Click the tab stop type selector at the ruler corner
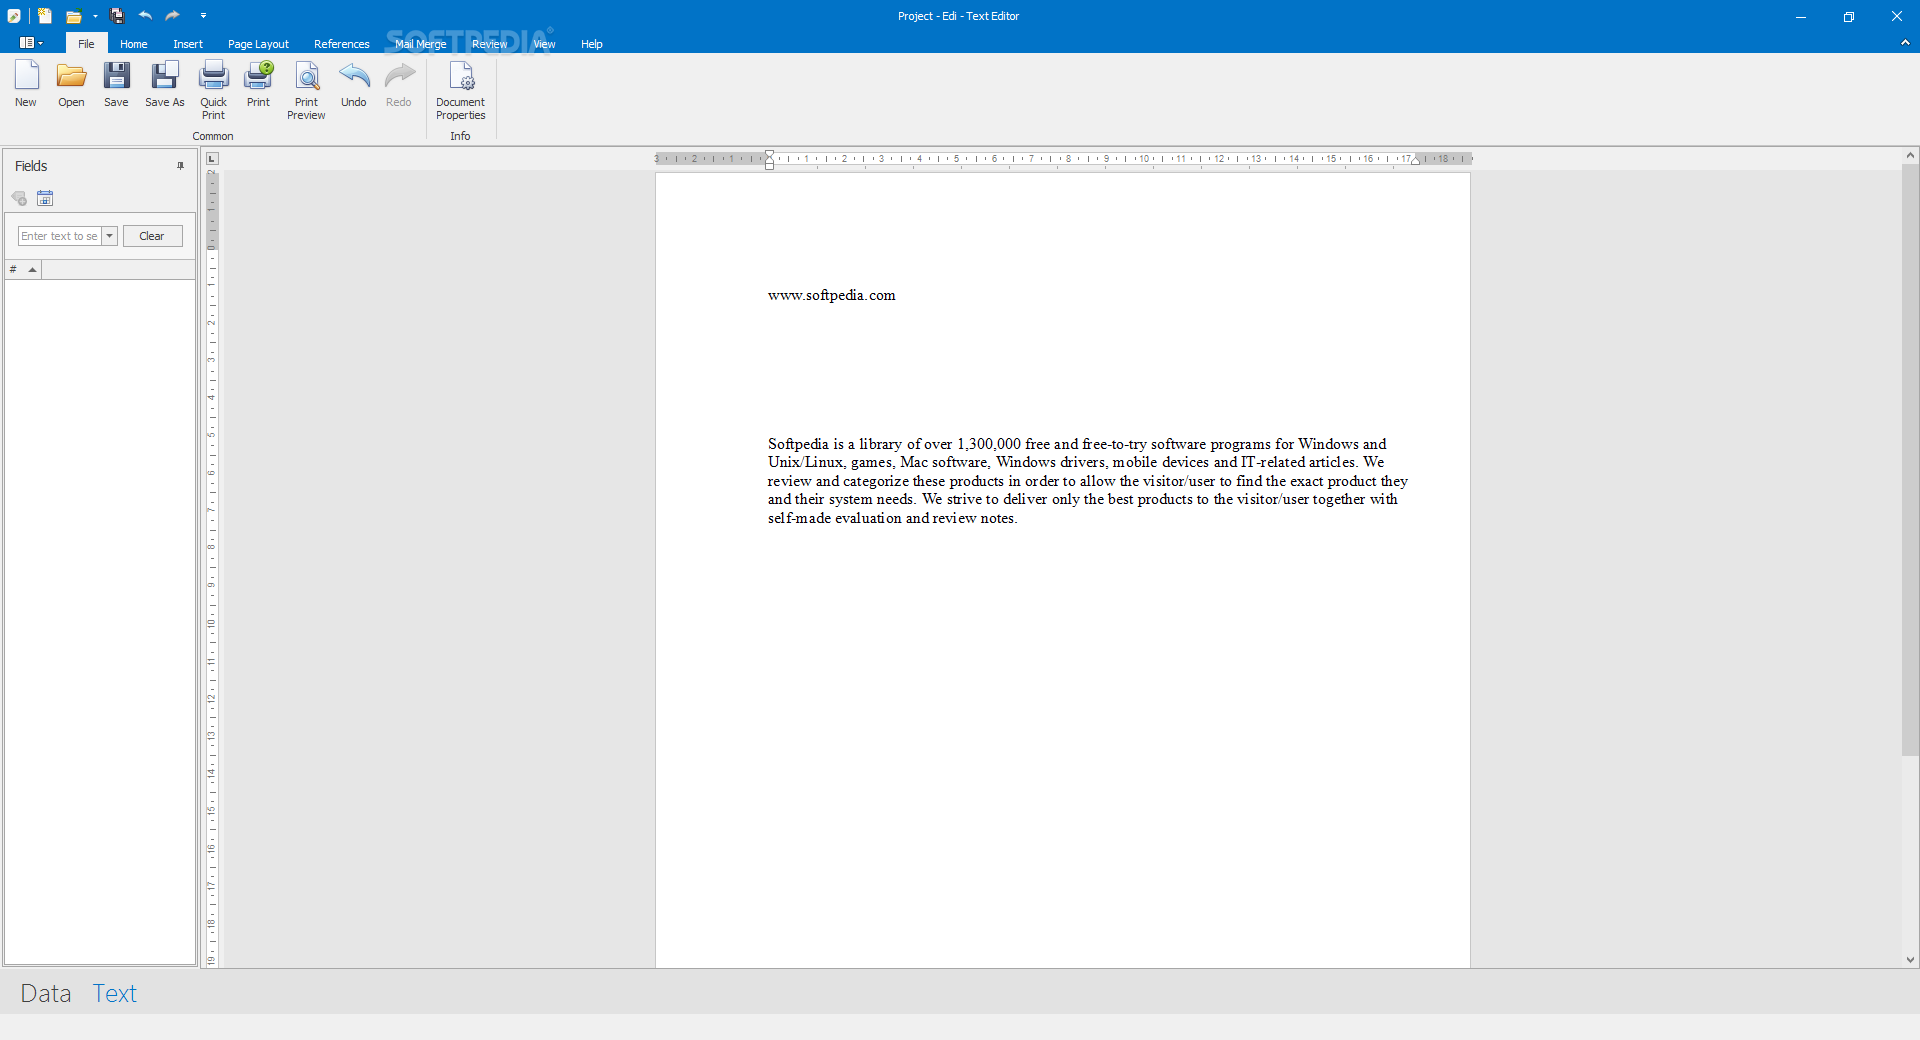This screenshot has height=1040, width=1920. pyautogui.click(x=212, y=158)
